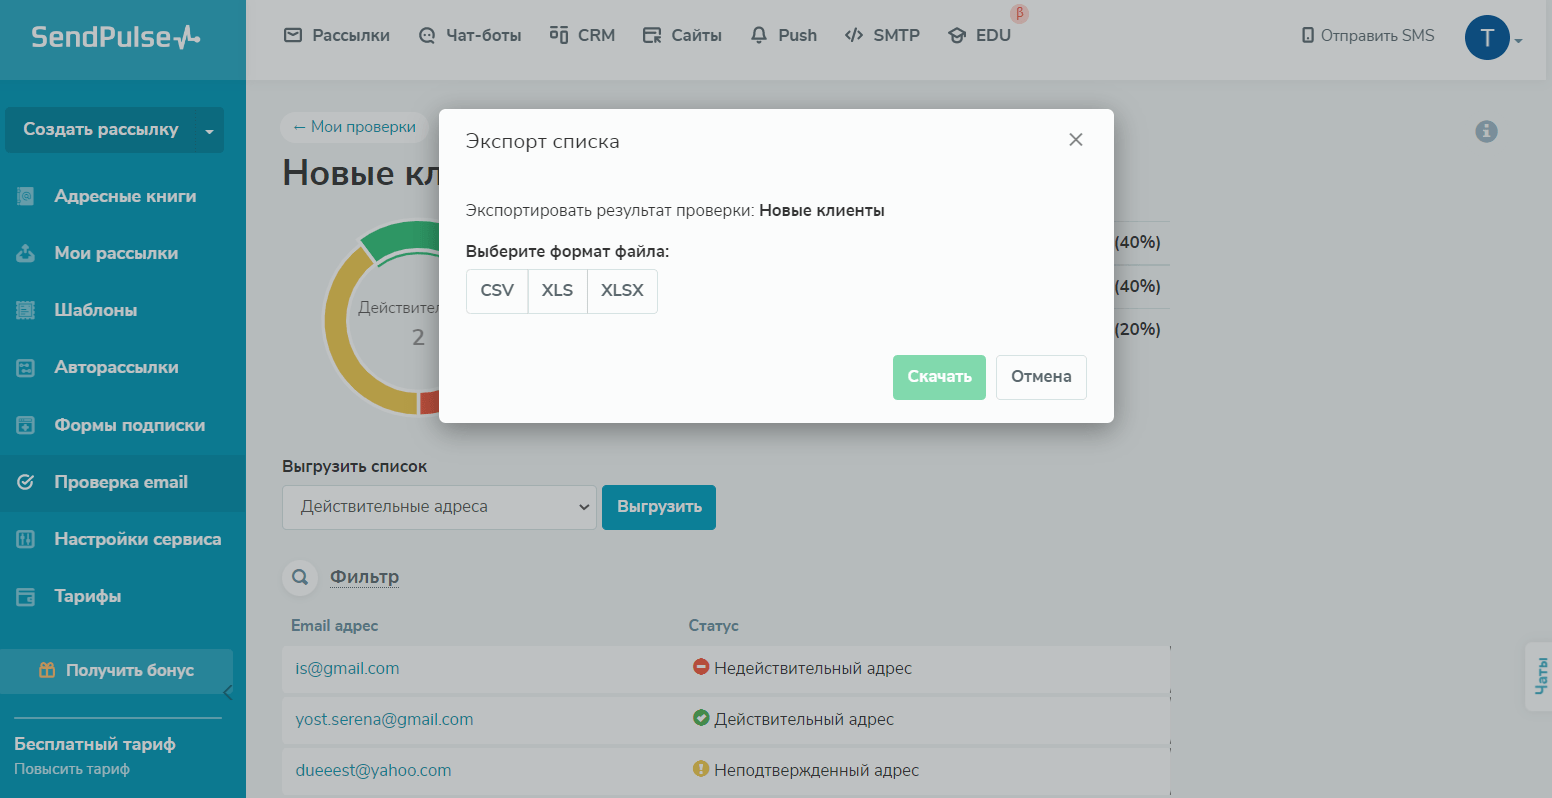This screenshot has width=1552, height=798.
Task: Click the EDU graduation cap icon
Action: click(x=957, y=36)
